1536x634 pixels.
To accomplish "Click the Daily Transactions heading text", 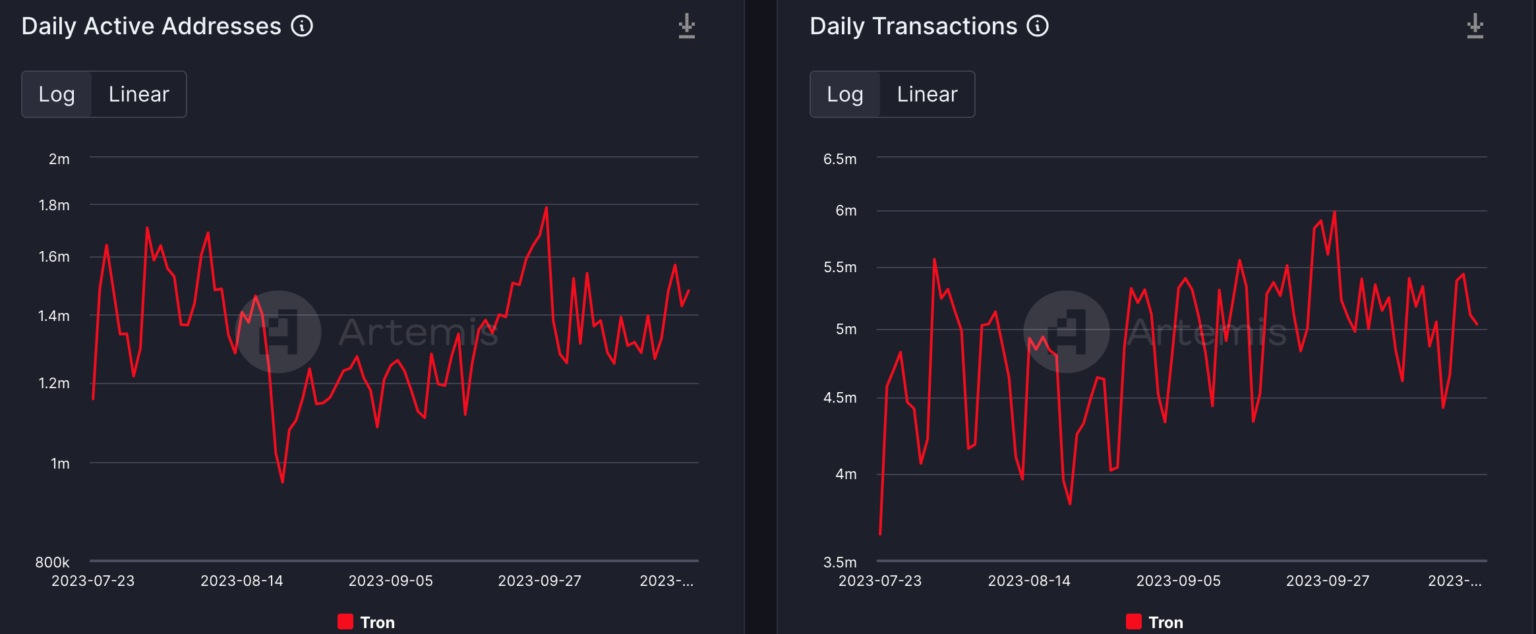I will pyautogui.click(x=913, y=26).
